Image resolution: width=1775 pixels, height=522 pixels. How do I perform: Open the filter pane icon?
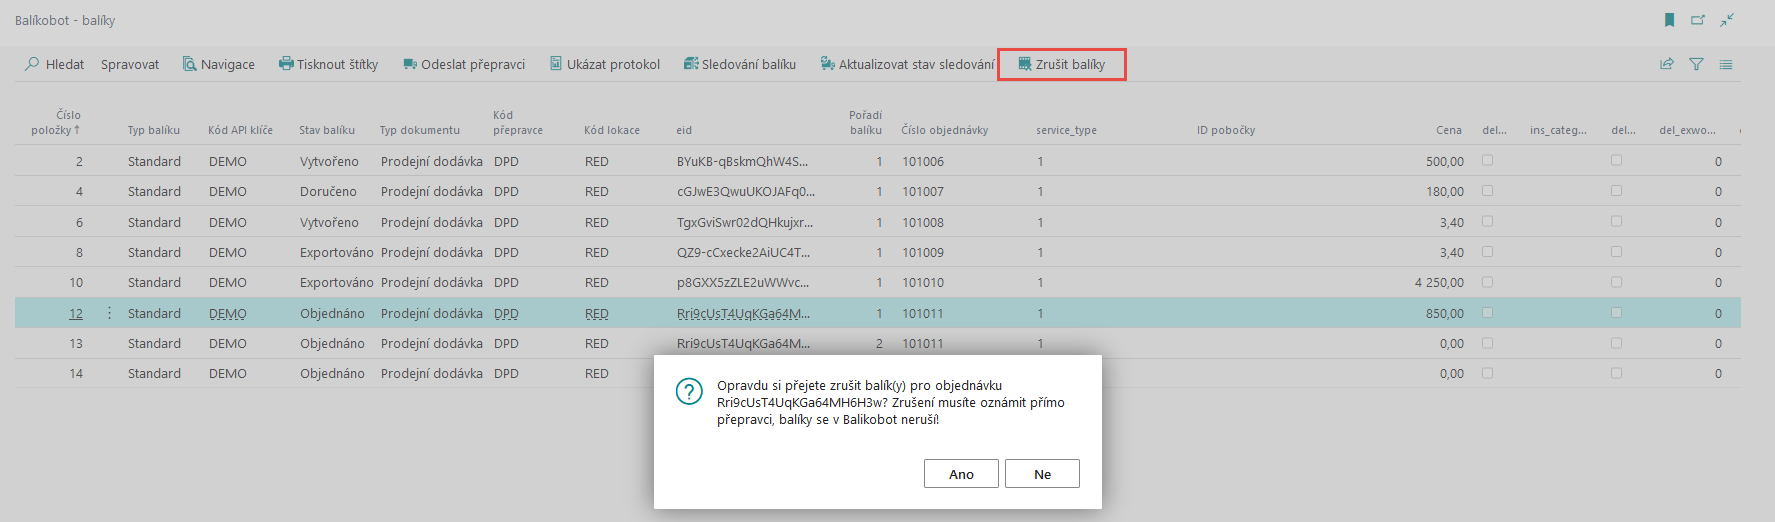point(1696,64)
